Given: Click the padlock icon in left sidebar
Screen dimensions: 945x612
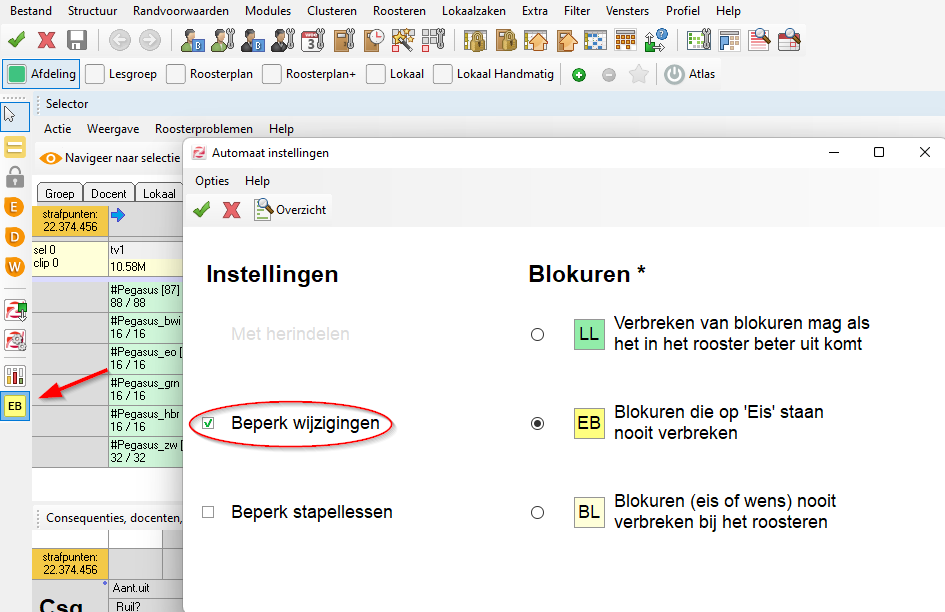Looking at the screenshot, I should coord(15,178).
